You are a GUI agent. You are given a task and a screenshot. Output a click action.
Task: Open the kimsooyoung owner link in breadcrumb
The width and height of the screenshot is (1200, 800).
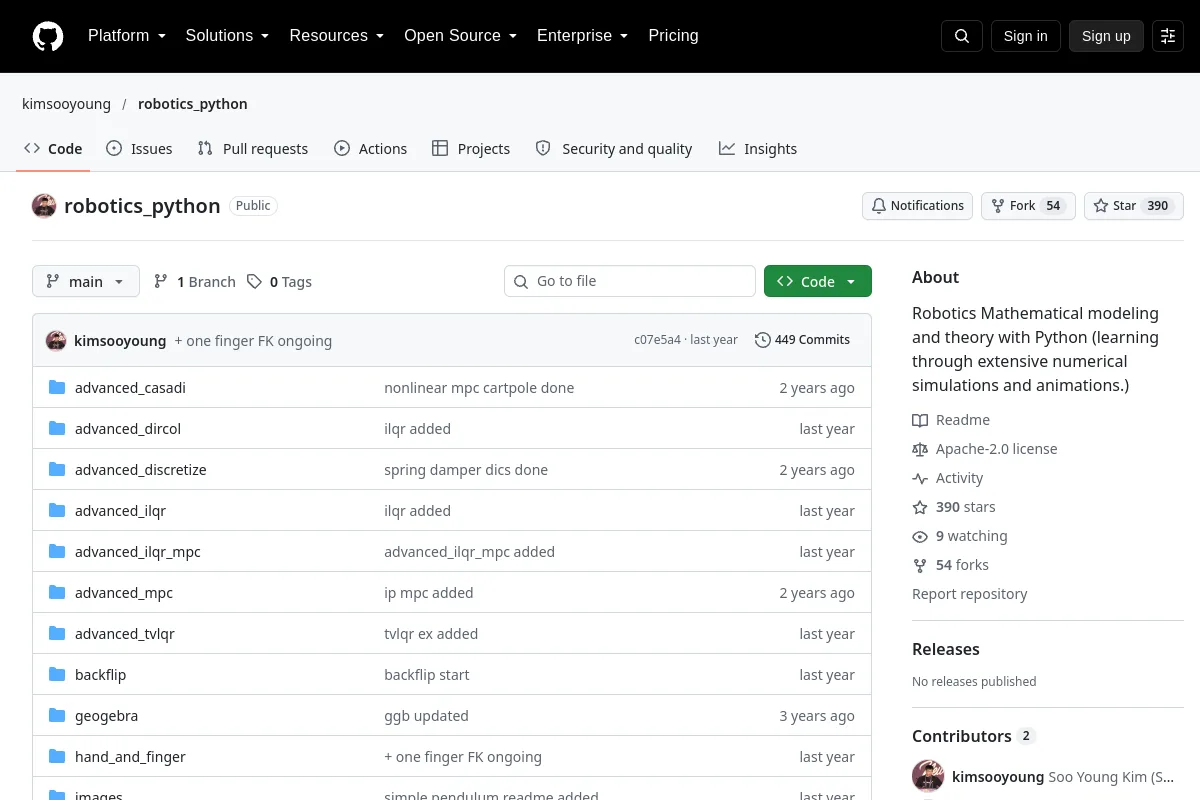tap(66, 104)
